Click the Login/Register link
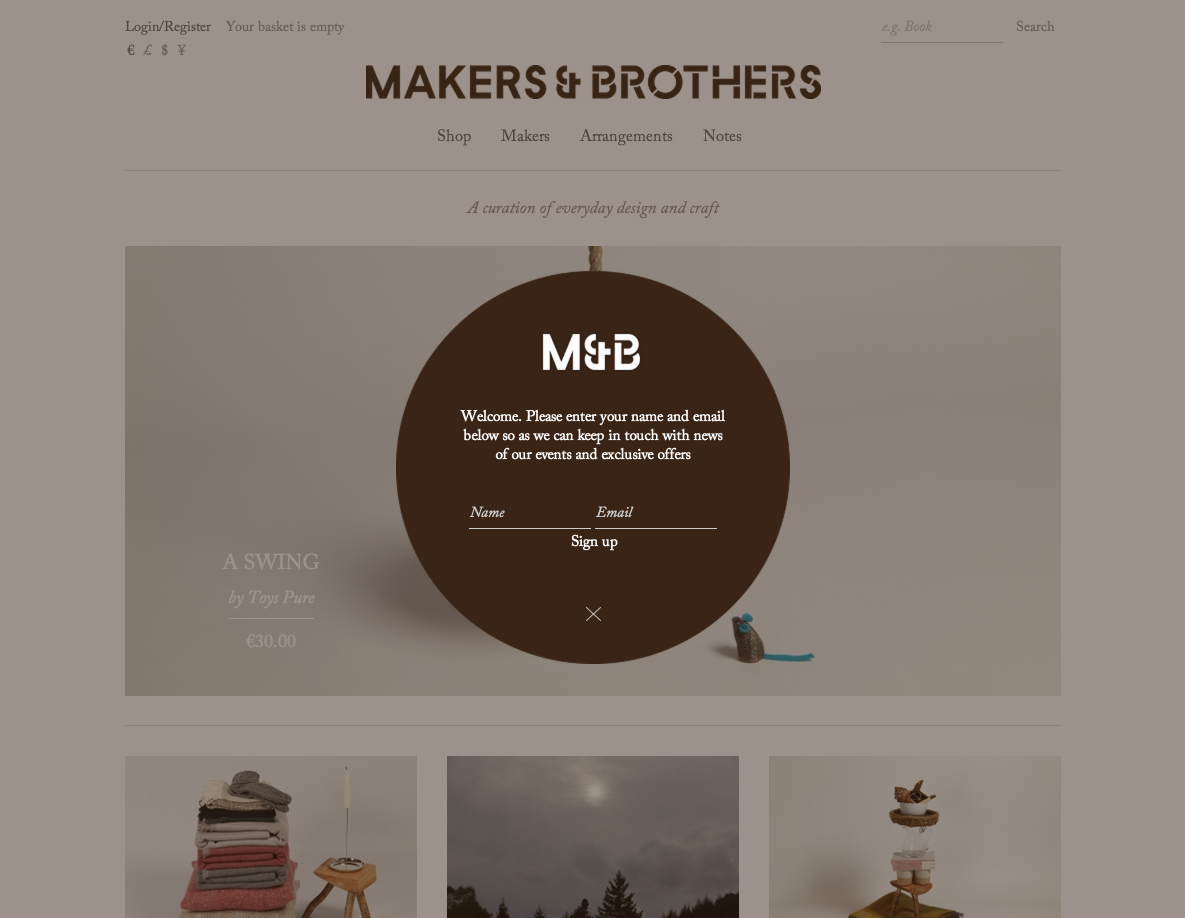The width and height of the screenshot is (1185, 918). (168, 27)
